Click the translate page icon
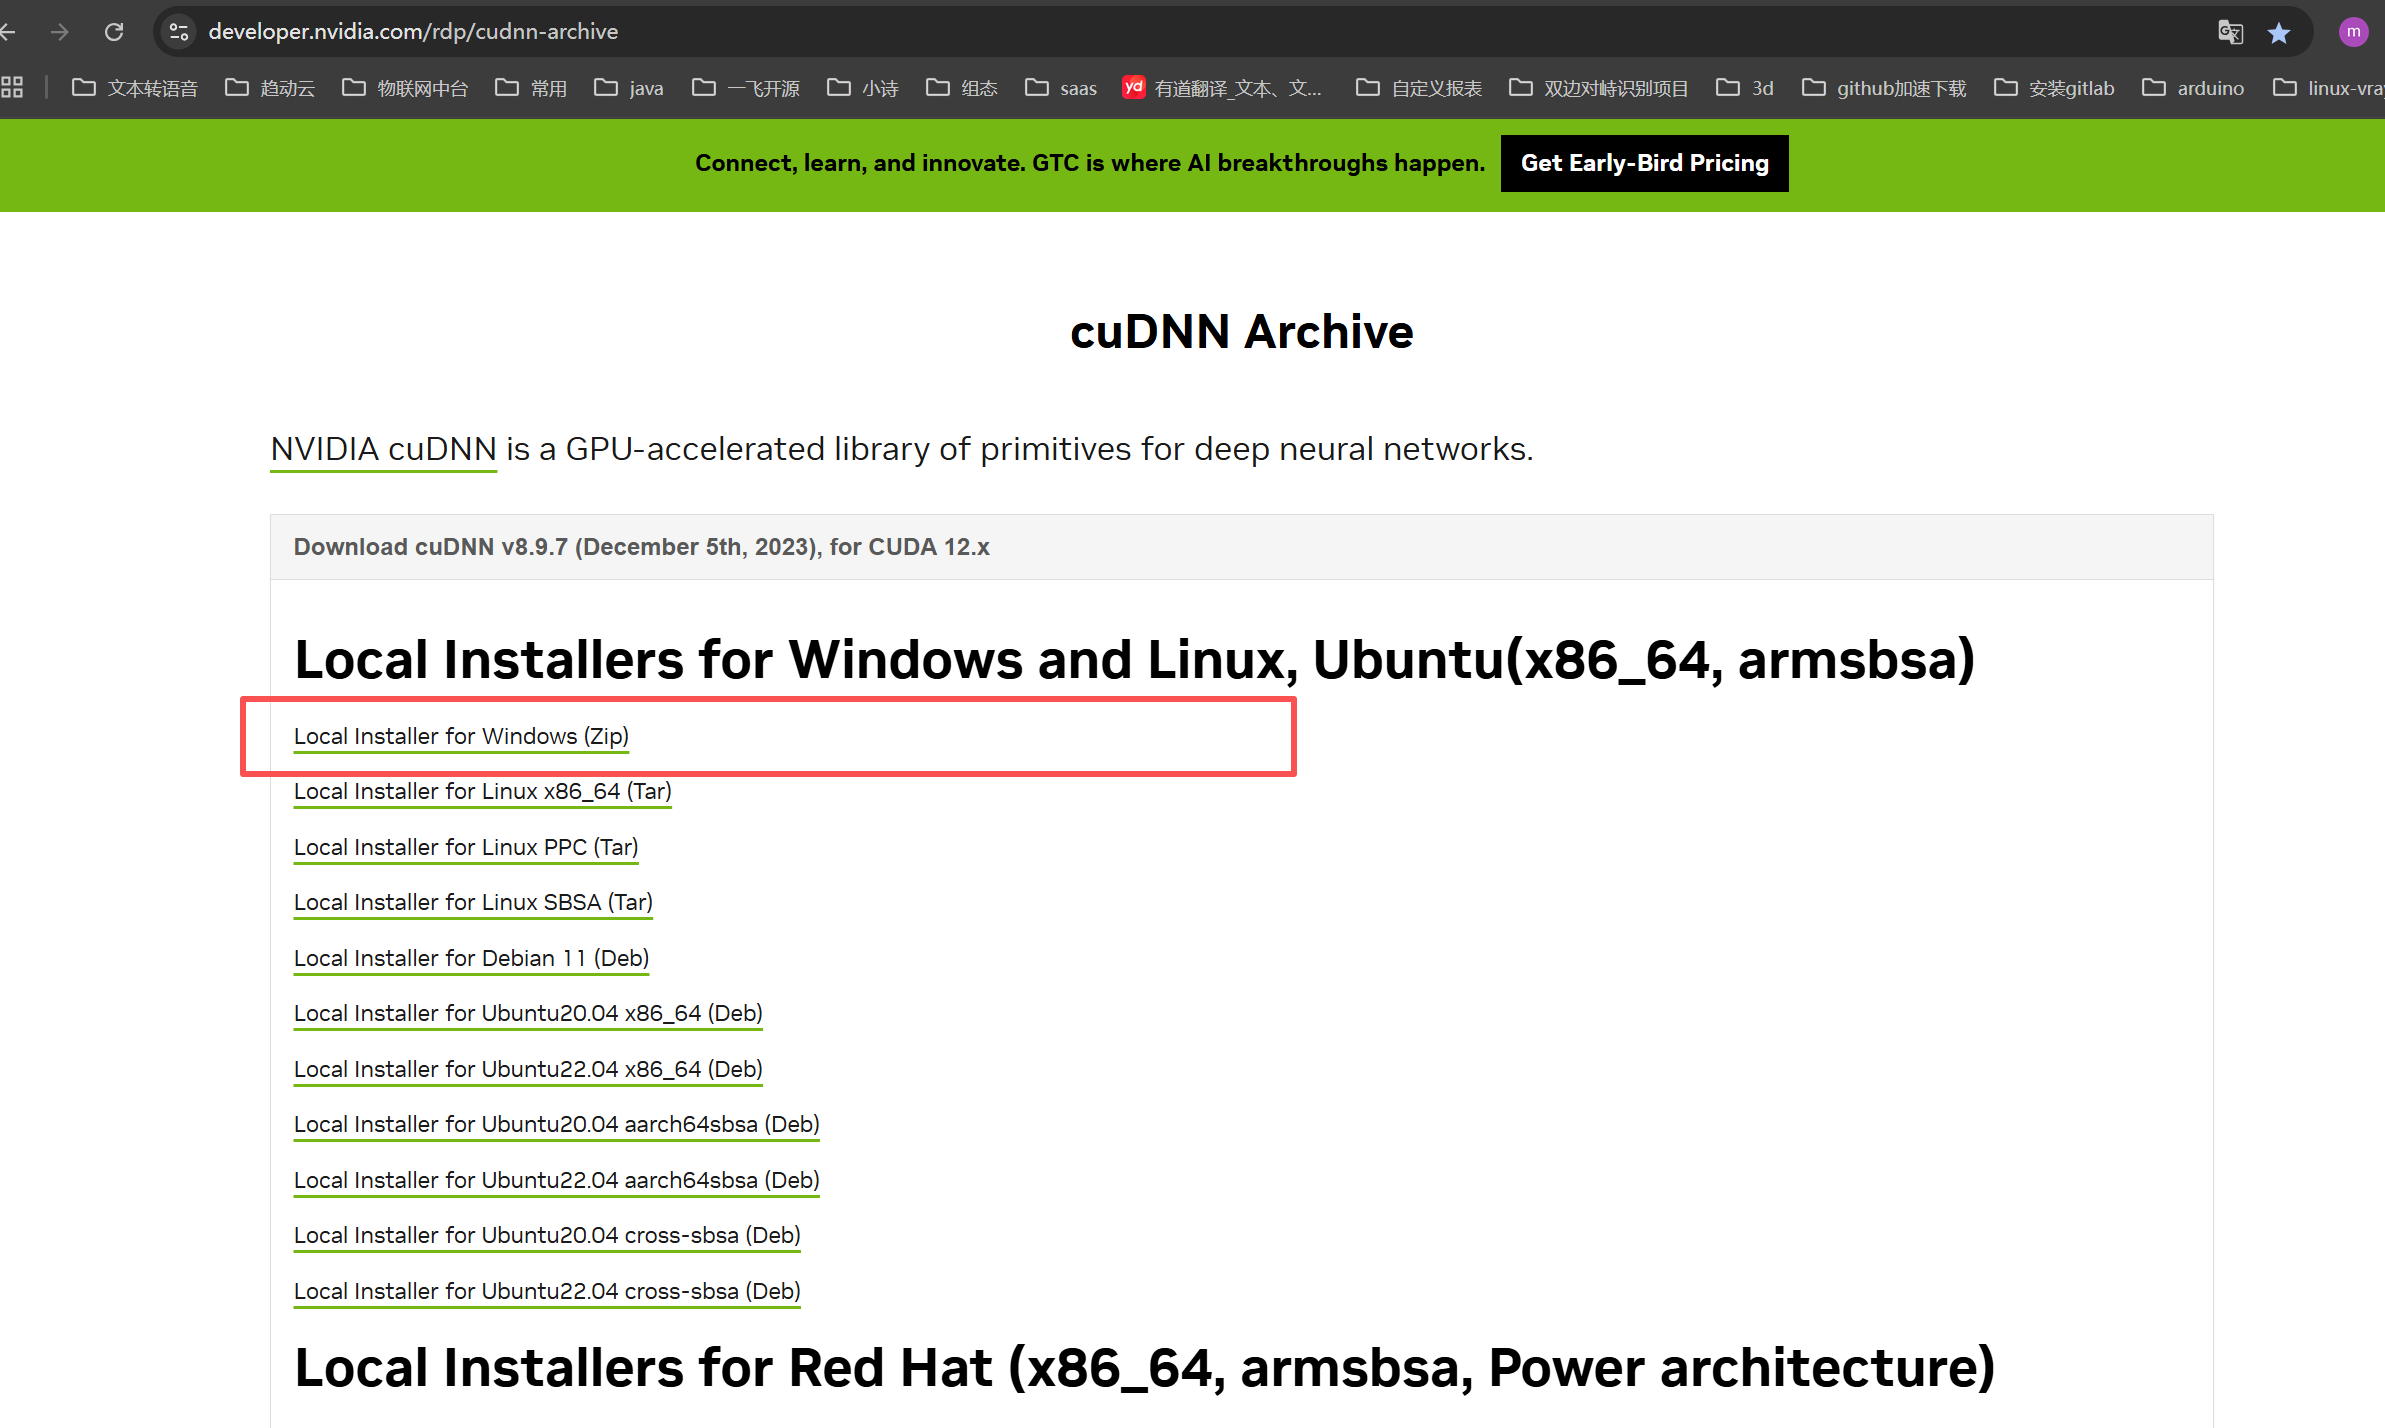 [2229, 32]
